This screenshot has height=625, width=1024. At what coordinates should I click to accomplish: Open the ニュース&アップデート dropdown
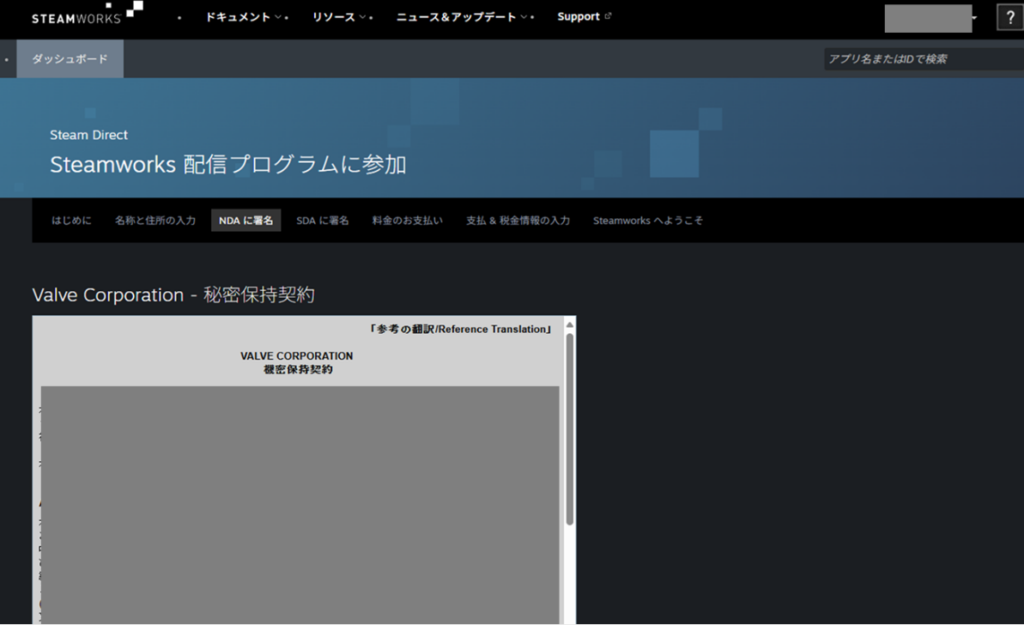point(462,17)
